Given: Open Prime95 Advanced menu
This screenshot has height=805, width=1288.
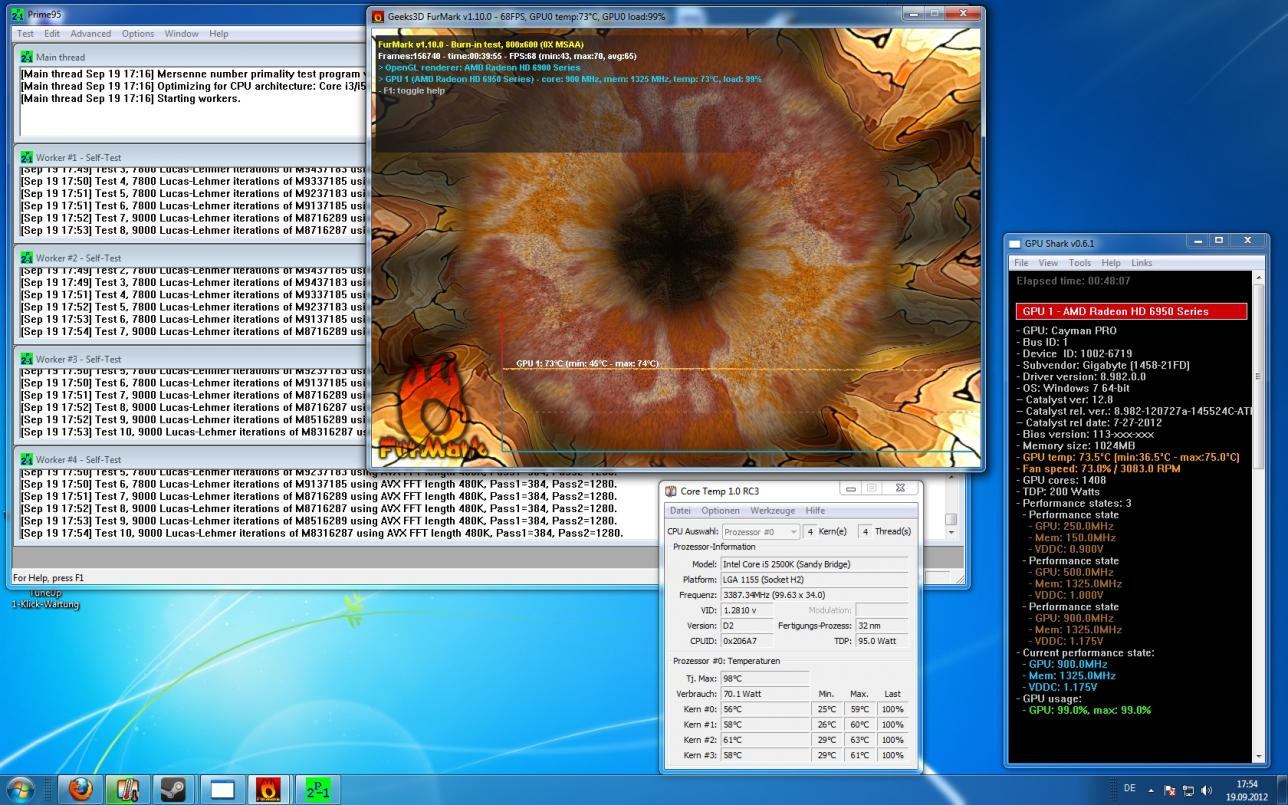Looking at the screenshot, I should [x=91, y=33].
